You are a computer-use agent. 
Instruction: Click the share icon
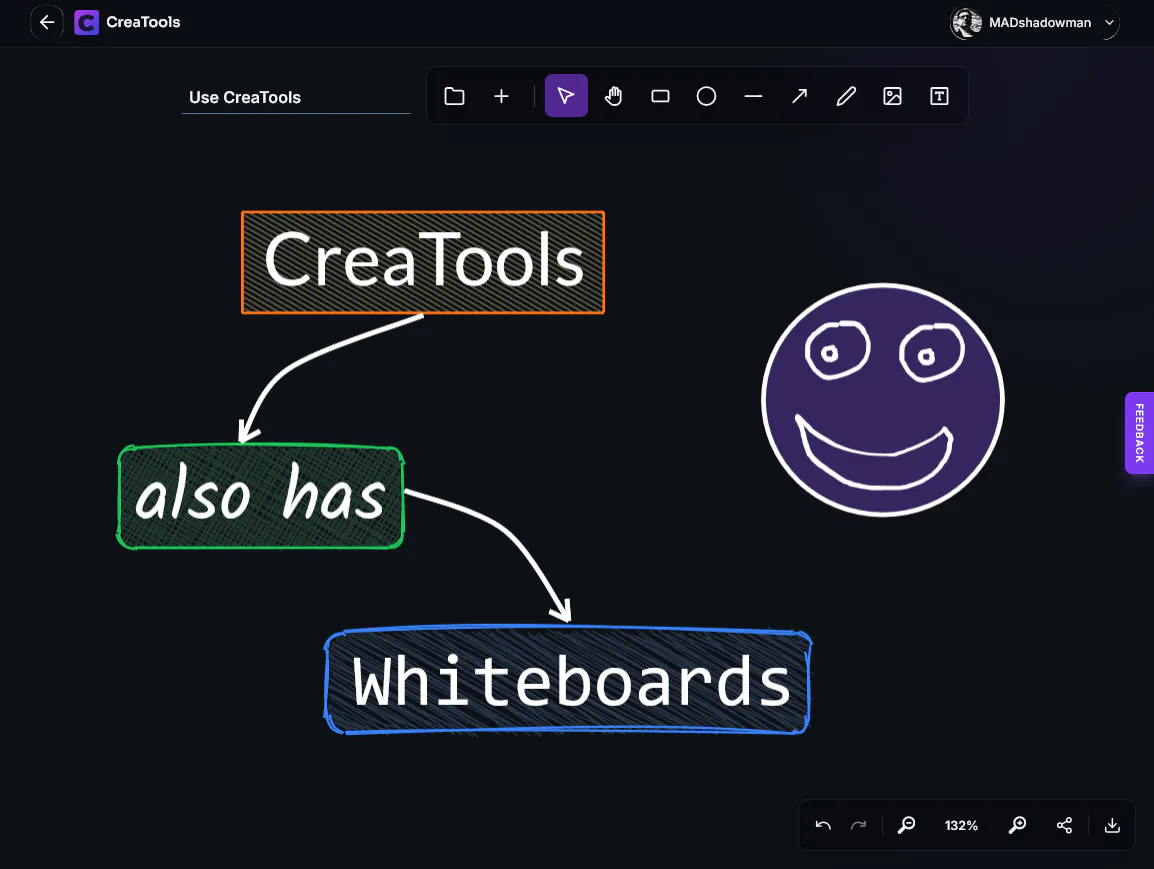click(1064, 825)
